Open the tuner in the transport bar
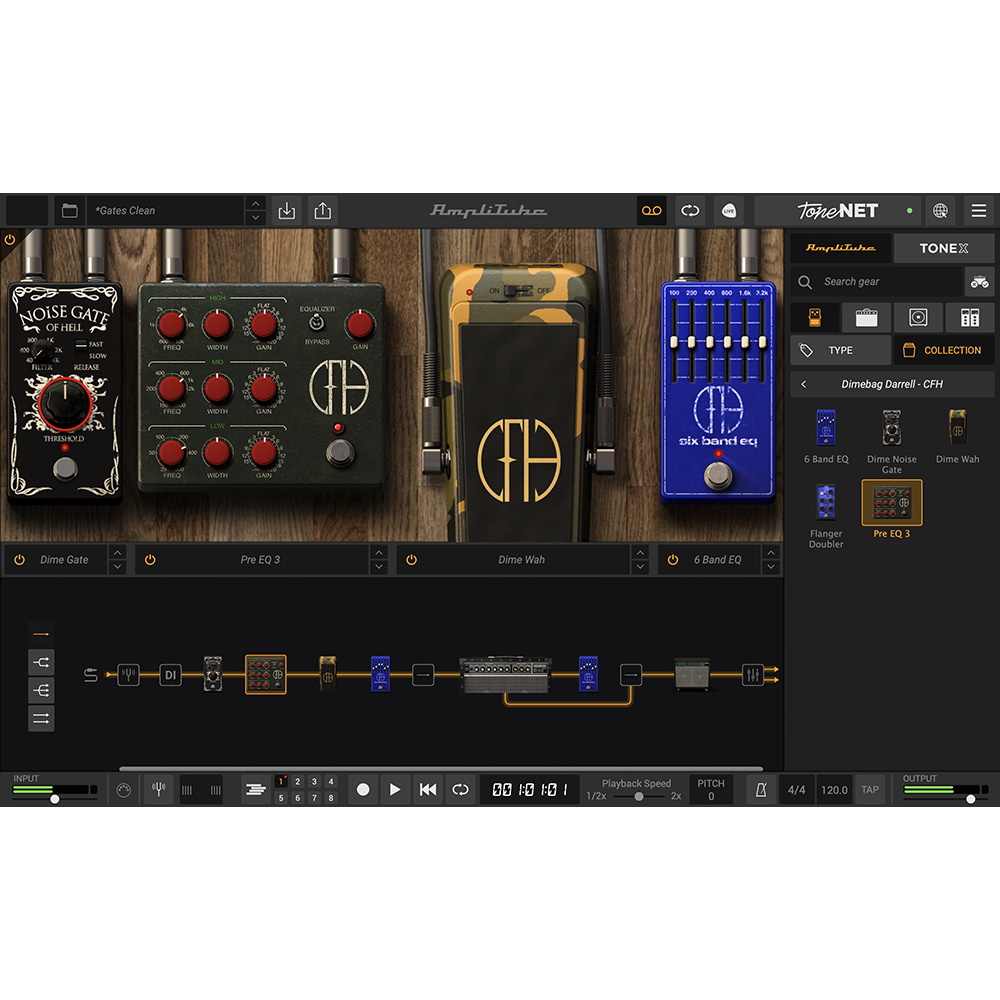1000x1000 pixels. coord(158,789)
